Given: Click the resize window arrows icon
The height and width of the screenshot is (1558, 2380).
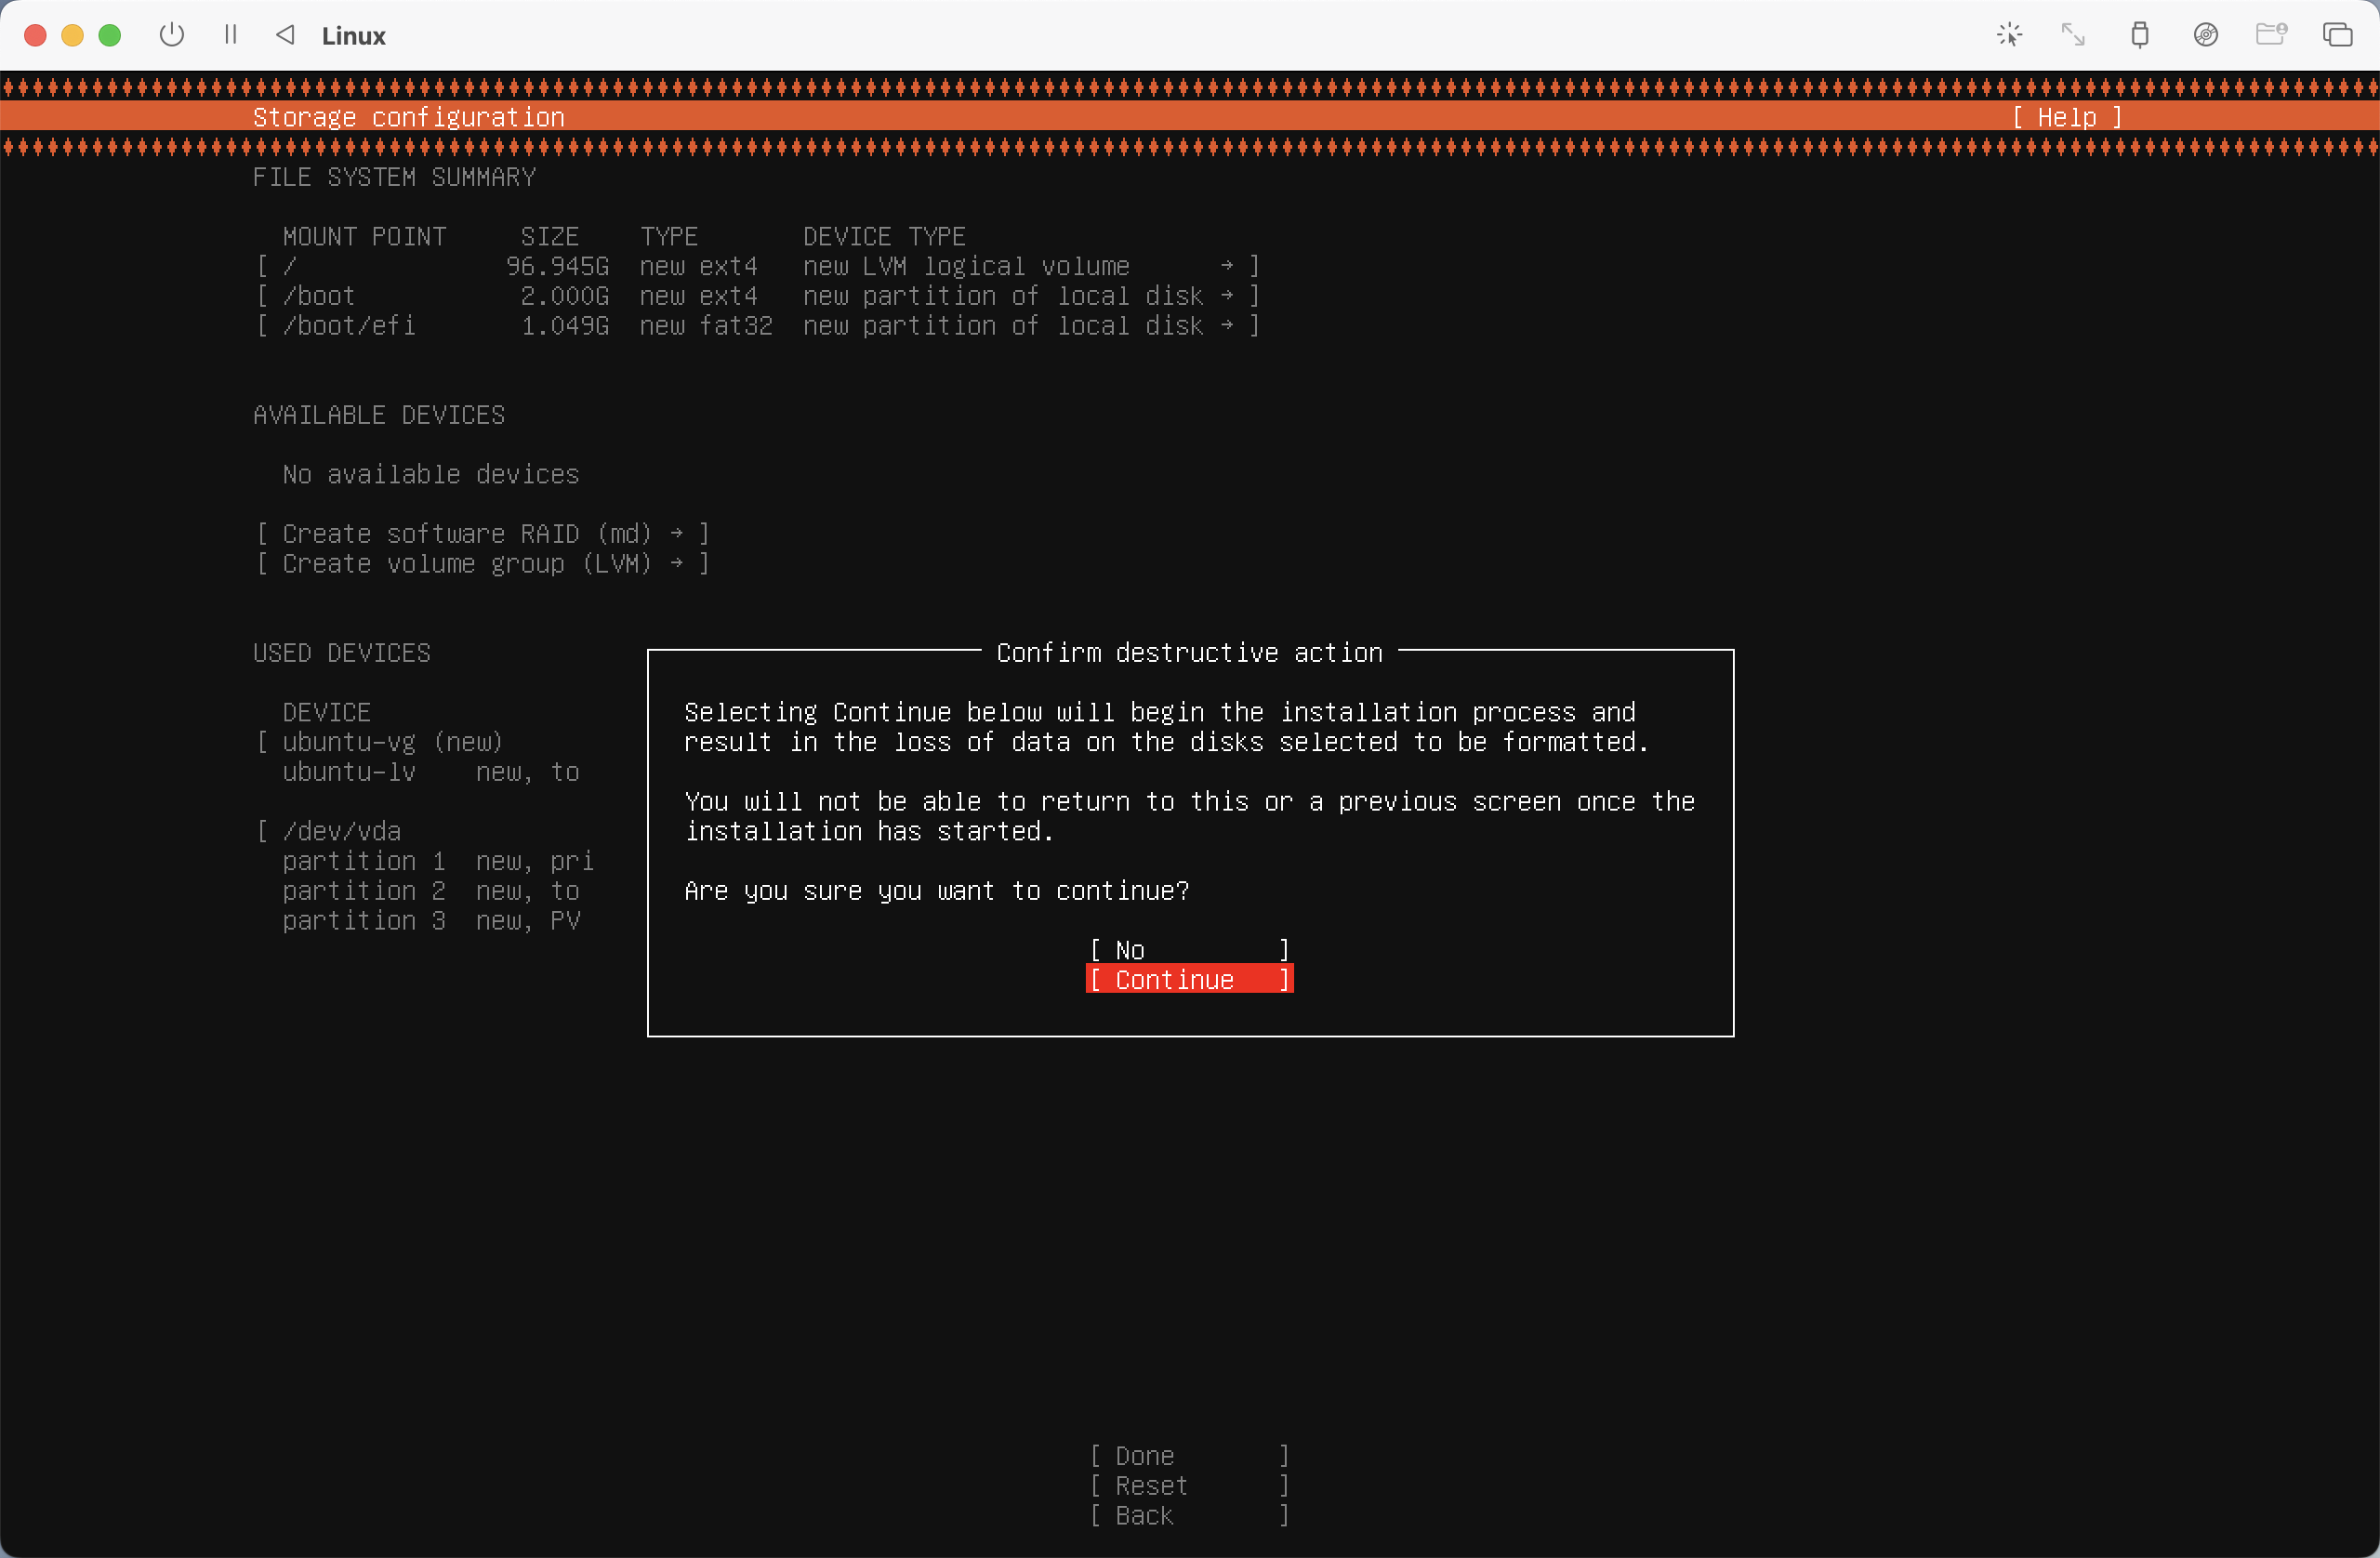Looking at the screenshot, I should (x=2073, y=35).
